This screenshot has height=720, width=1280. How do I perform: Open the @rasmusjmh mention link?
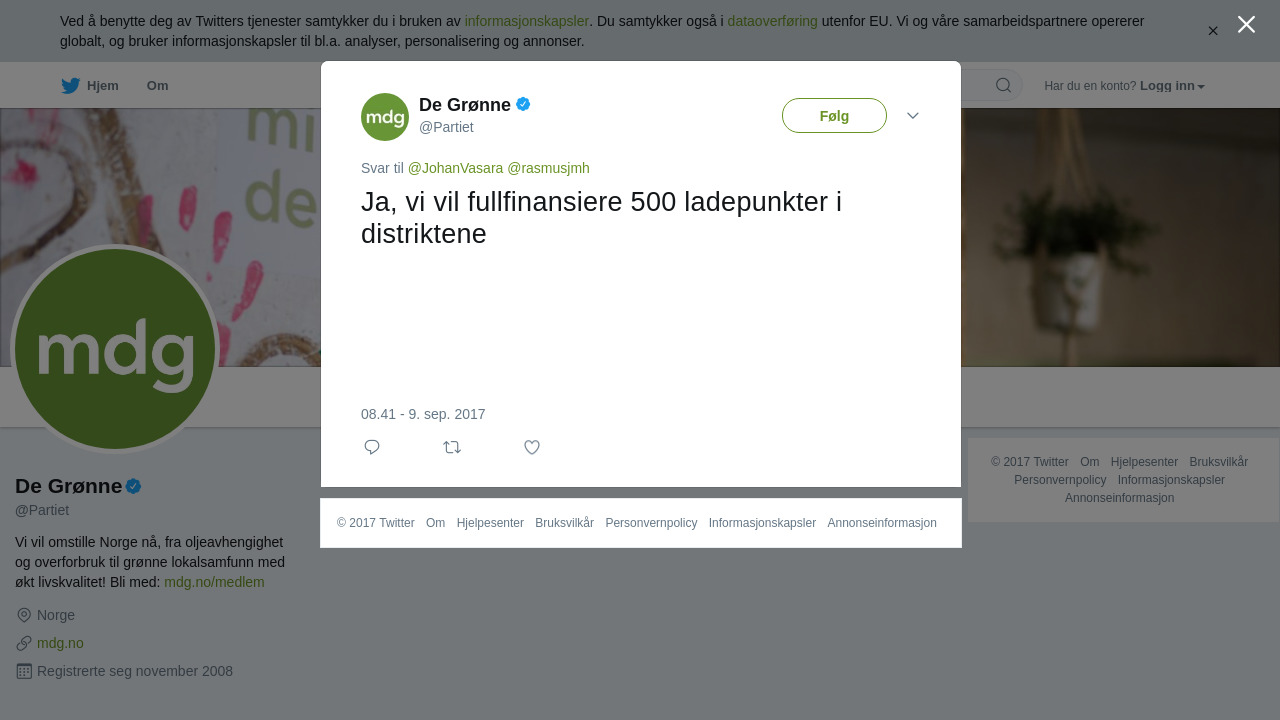[548, 168]
